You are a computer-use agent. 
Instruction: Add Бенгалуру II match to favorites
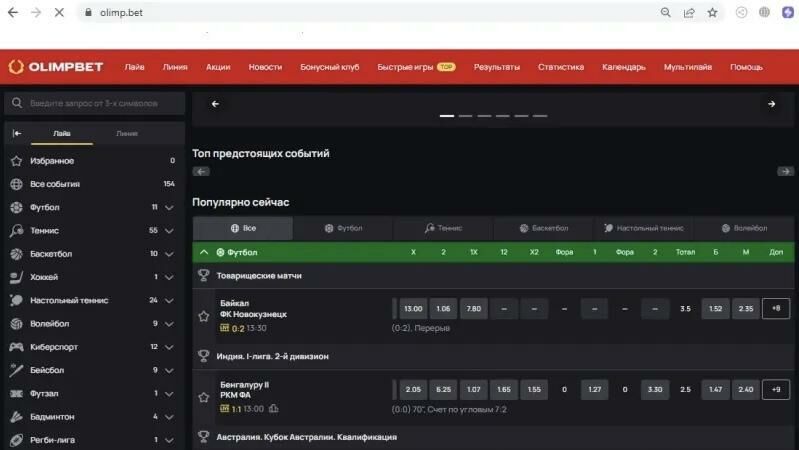204,397
